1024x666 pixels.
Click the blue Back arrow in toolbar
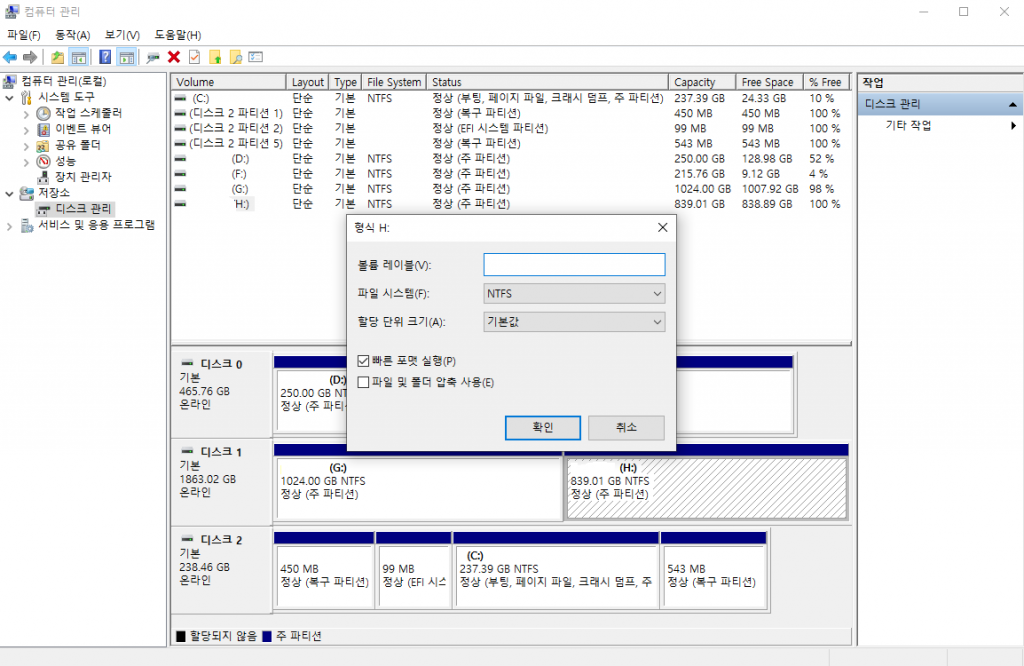pos(10,57)
